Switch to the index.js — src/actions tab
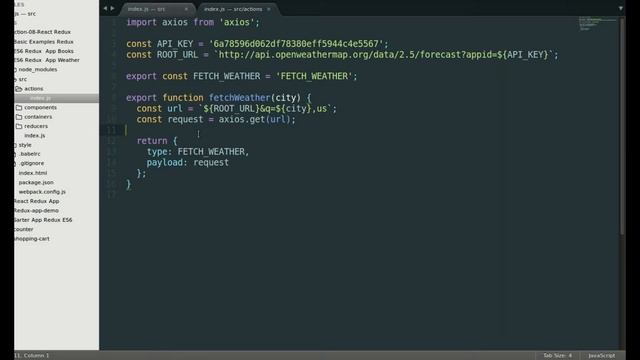Image resolution: width=640 pixels, height=360 pixels. [233, 9]
